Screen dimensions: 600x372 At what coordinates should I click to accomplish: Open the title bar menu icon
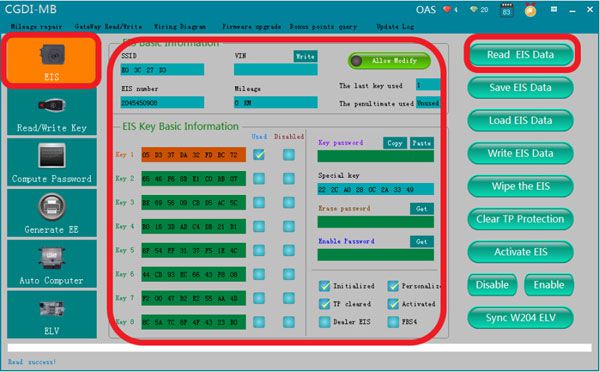pos(554,9)
